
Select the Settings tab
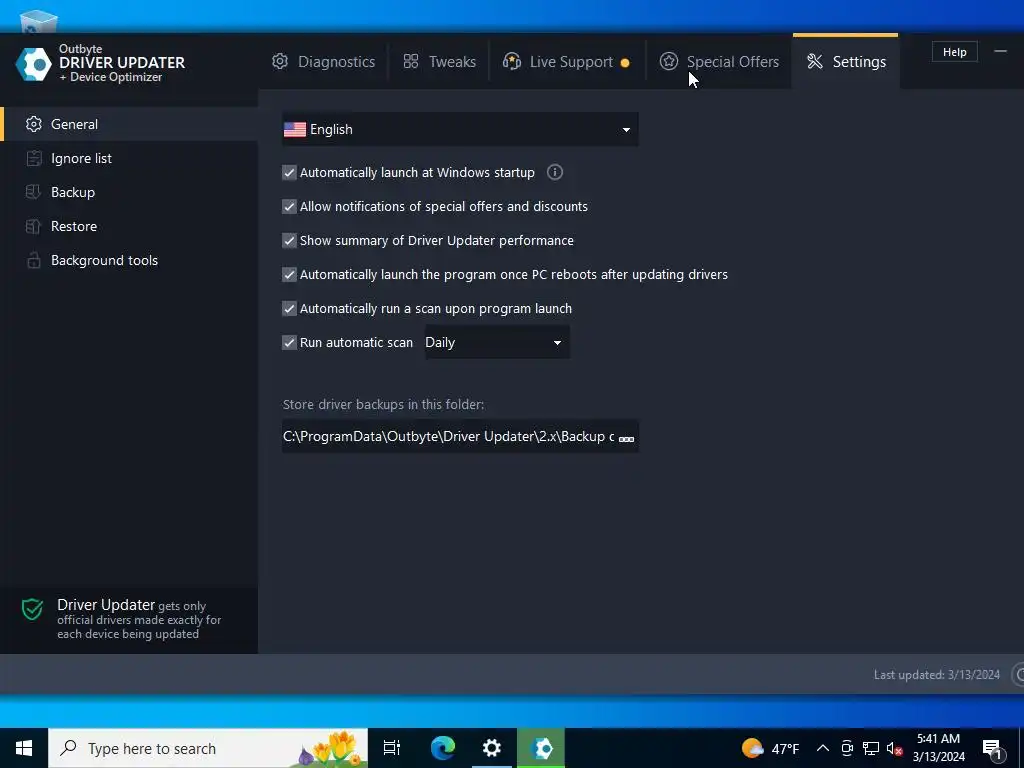(846, 61)
